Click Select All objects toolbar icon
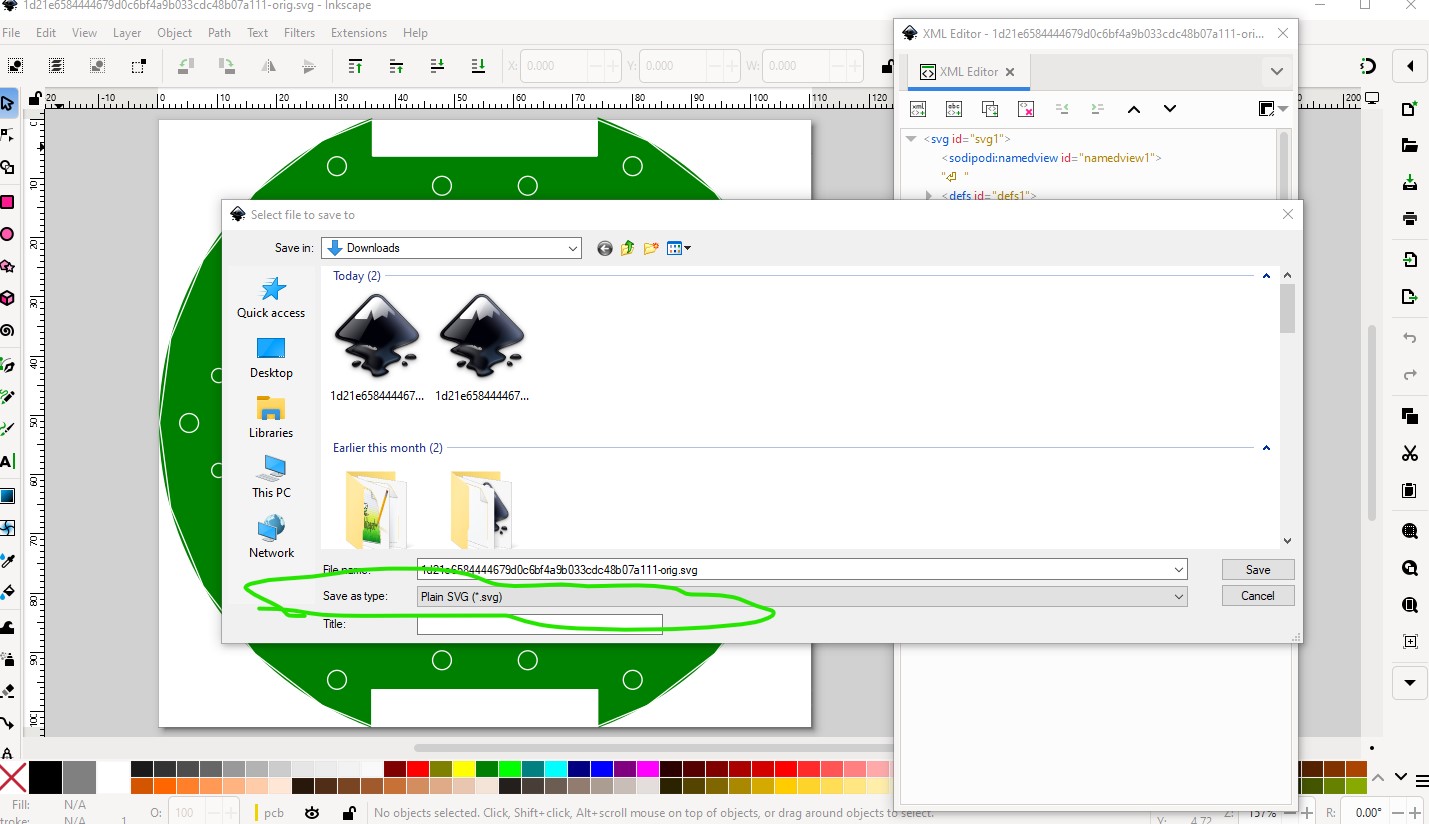The image size is (1429, 824). [16, 66]
